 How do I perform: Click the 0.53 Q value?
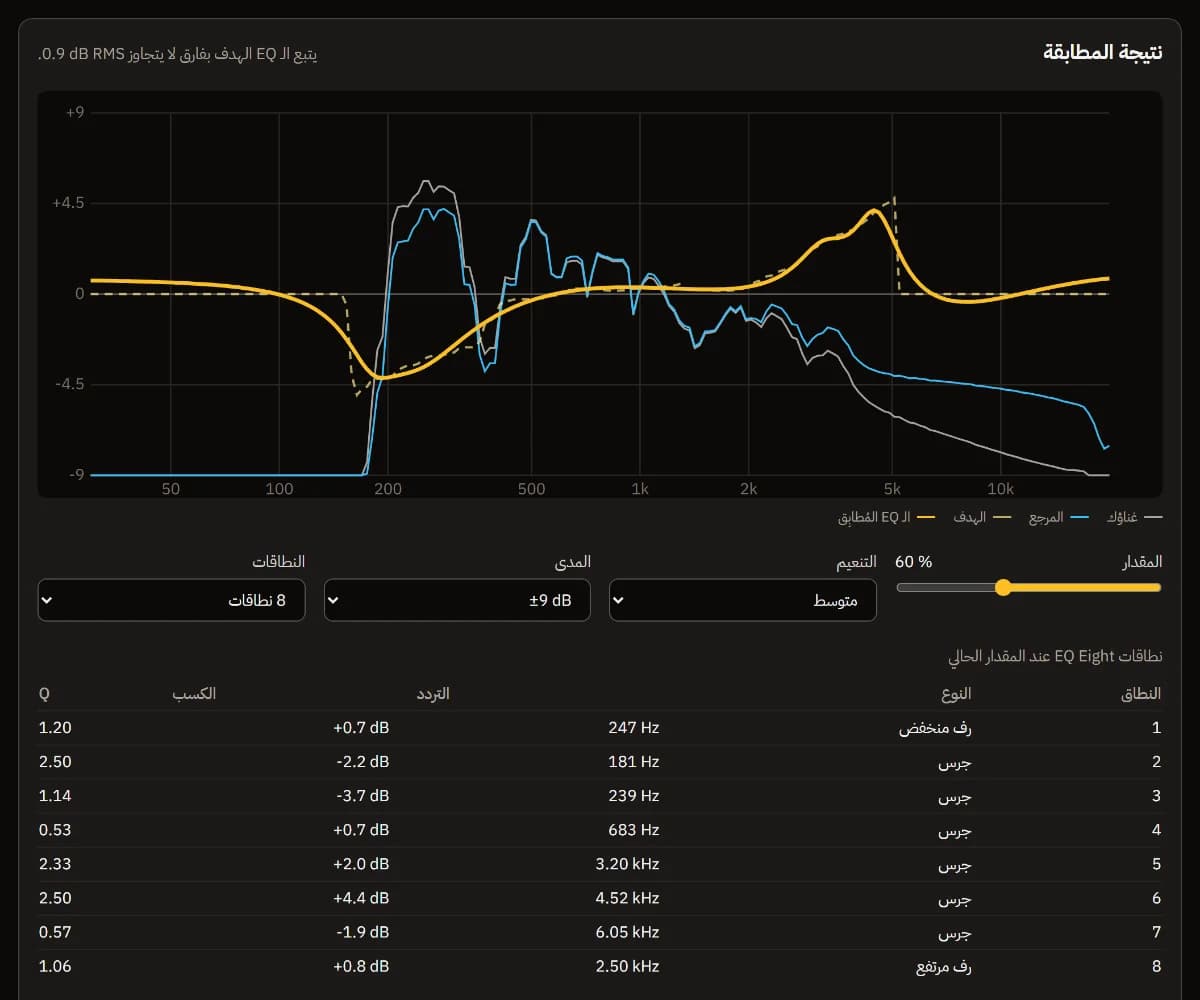tap(55, 830)
